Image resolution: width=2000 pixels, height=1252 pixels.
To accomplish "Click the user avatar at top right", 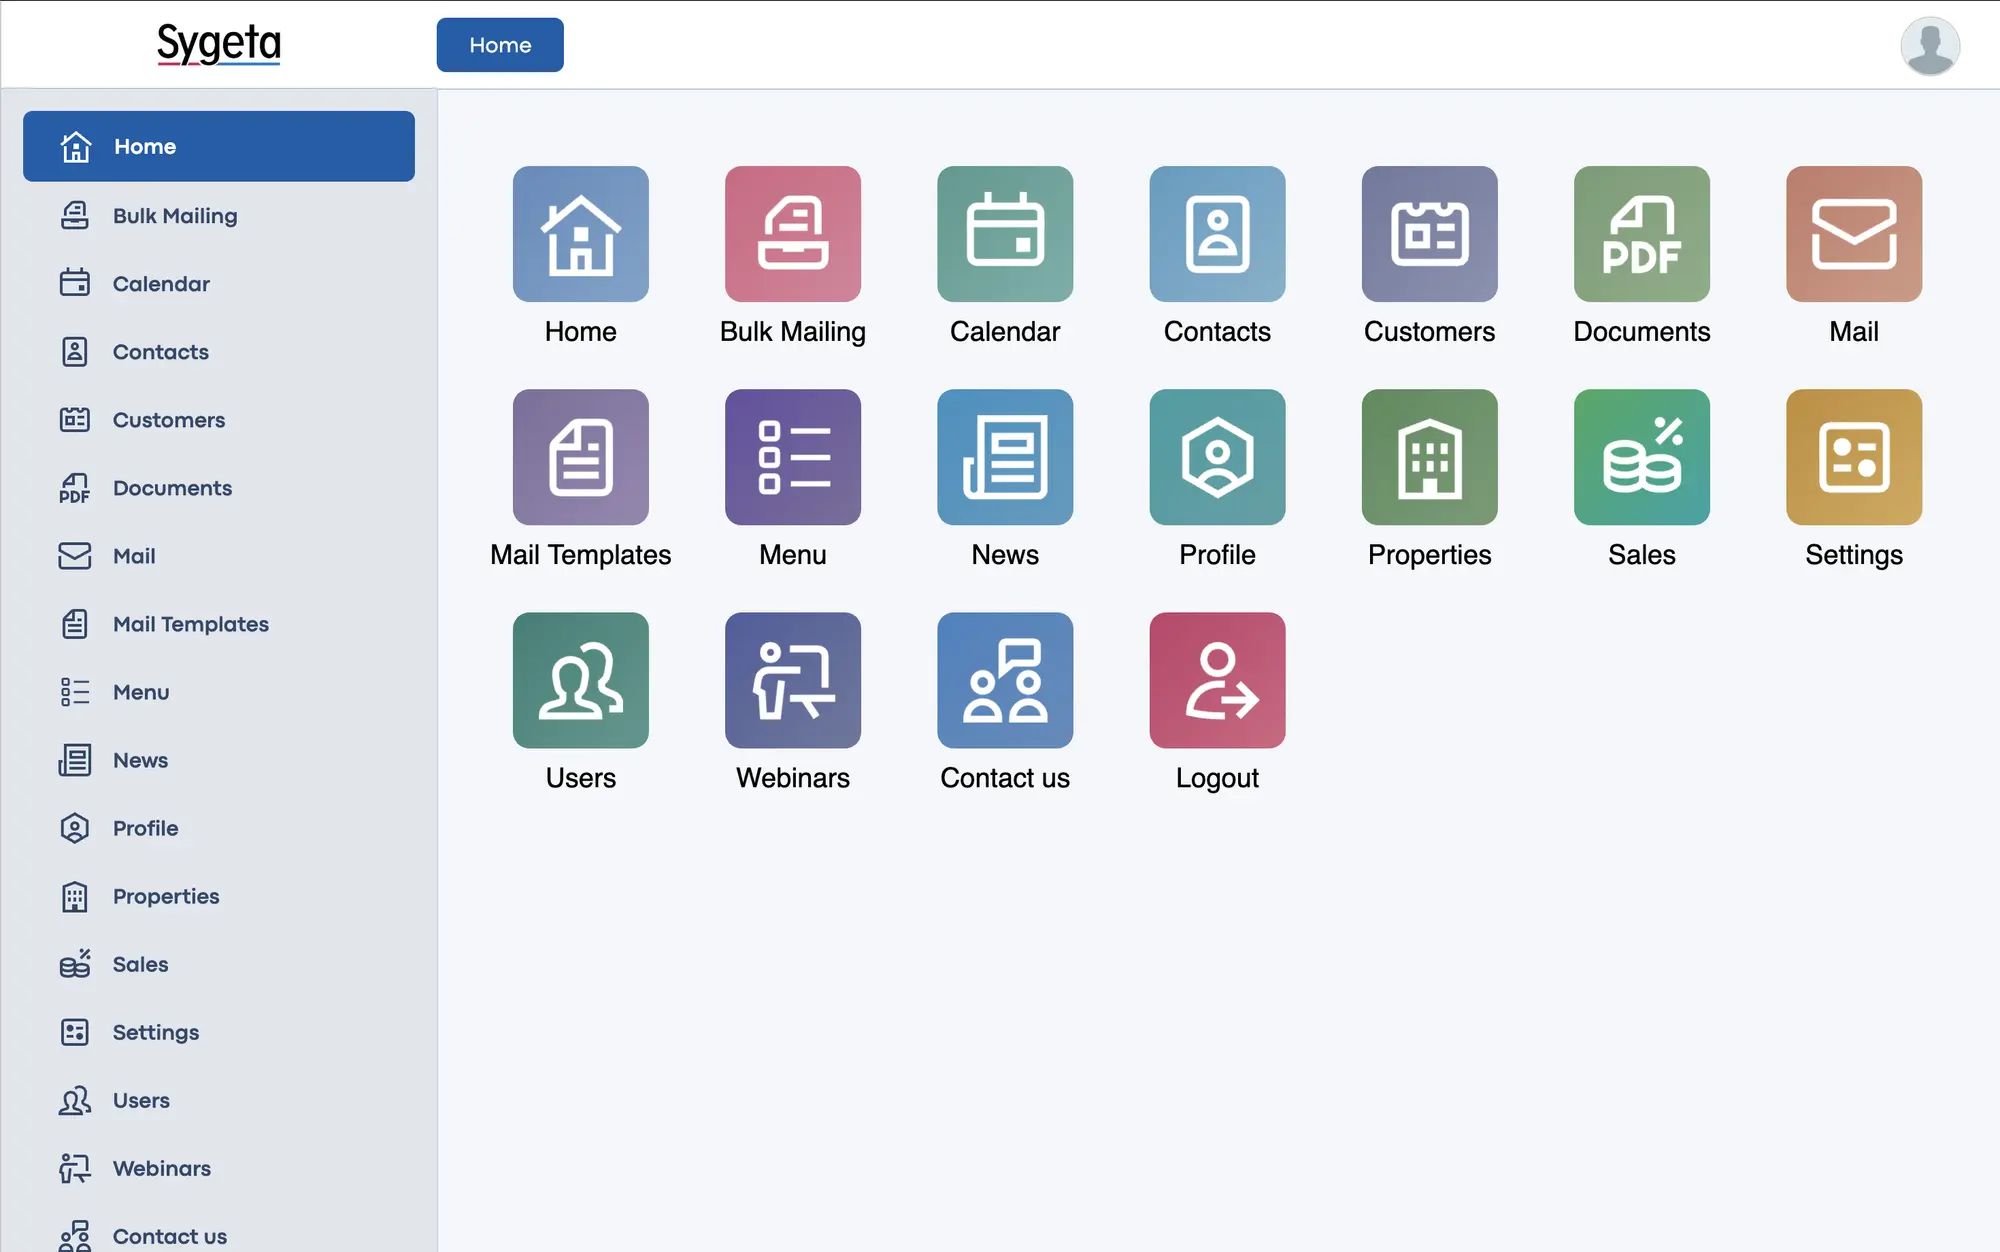I will pyautogui.click(x=1929, y=45).
